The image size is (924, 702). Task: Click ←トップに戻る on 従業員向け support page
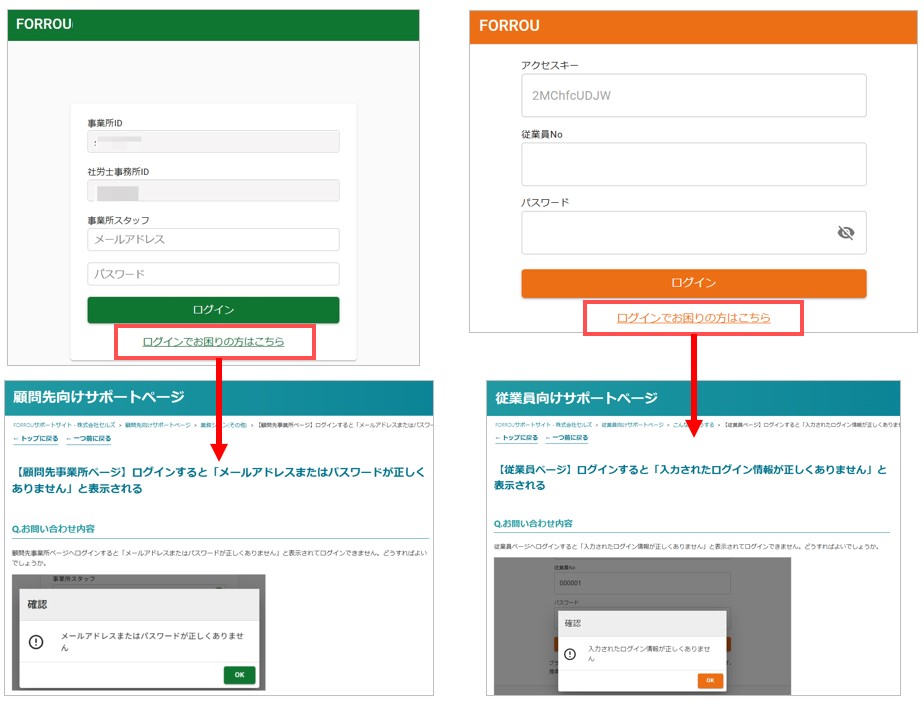click(x=517, y=438)
